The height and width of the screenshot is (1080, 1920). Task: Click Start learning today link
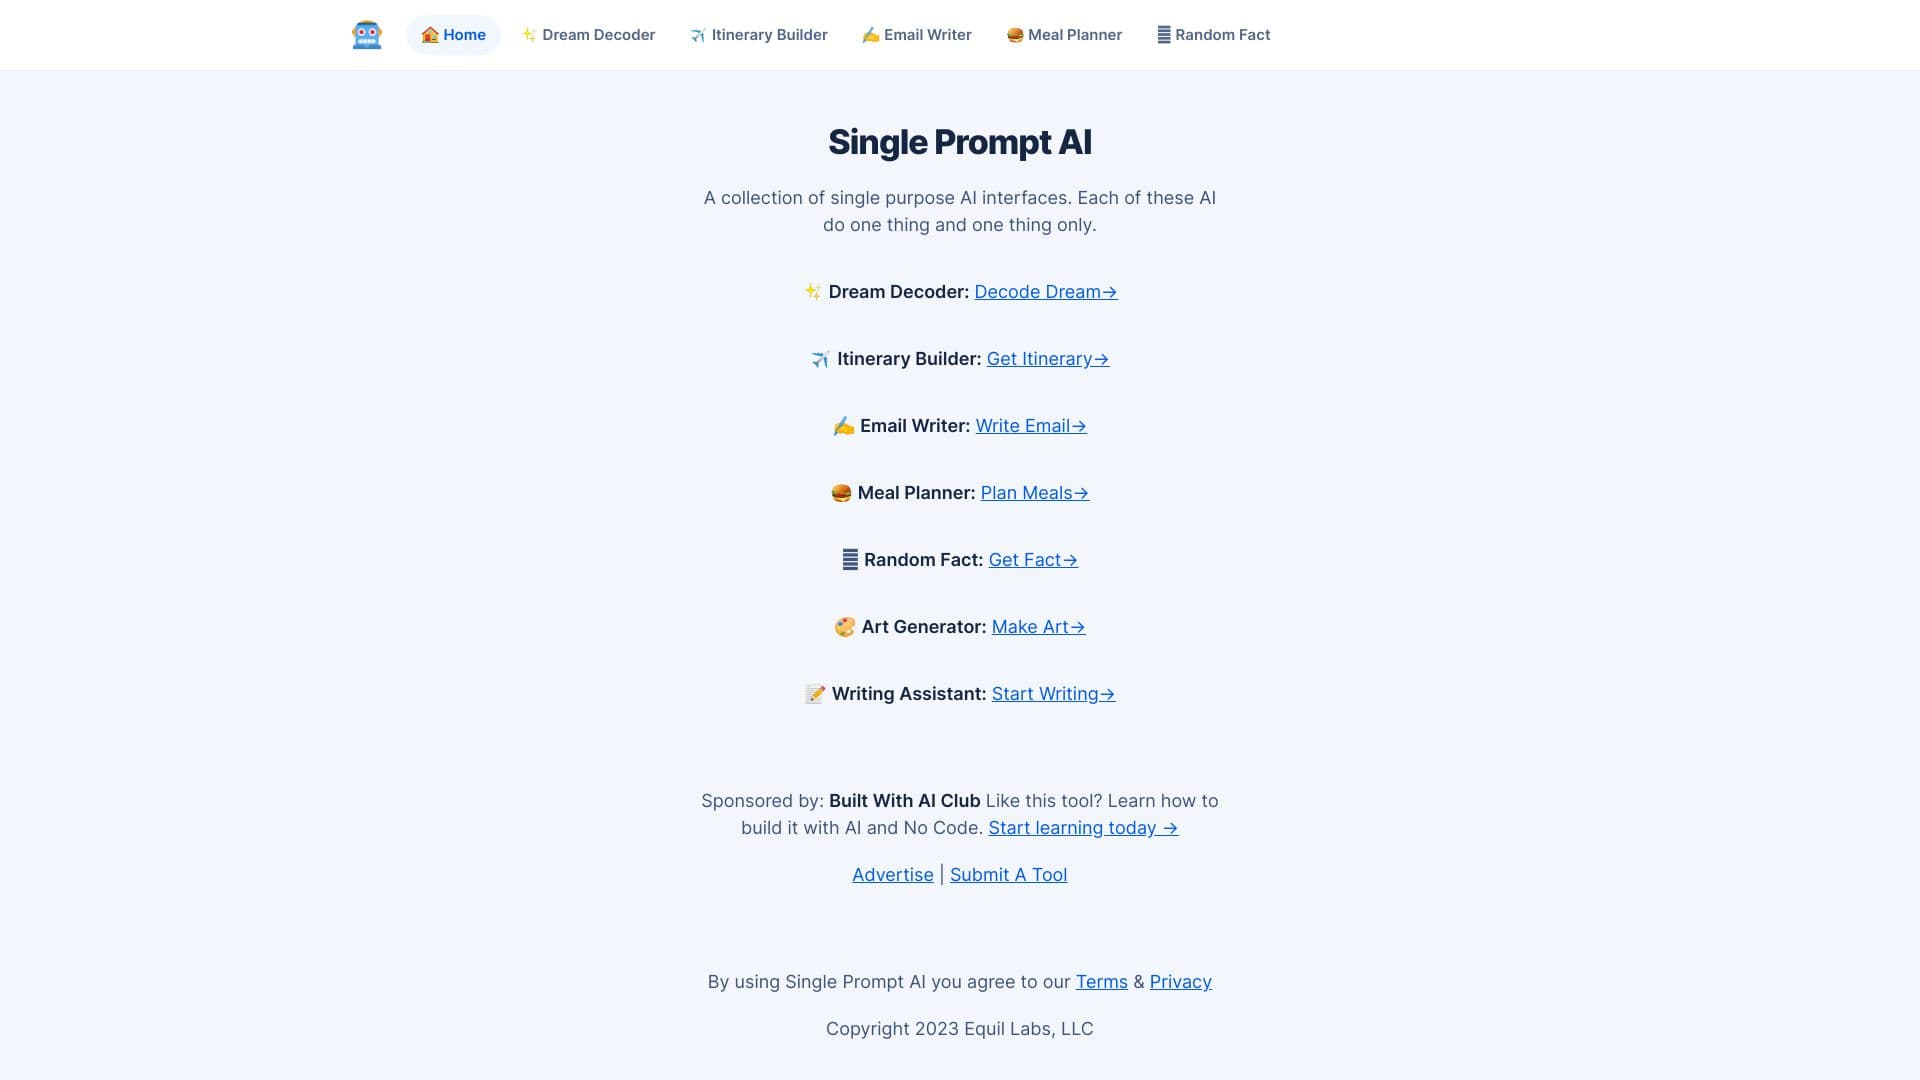coord(1082,828)
